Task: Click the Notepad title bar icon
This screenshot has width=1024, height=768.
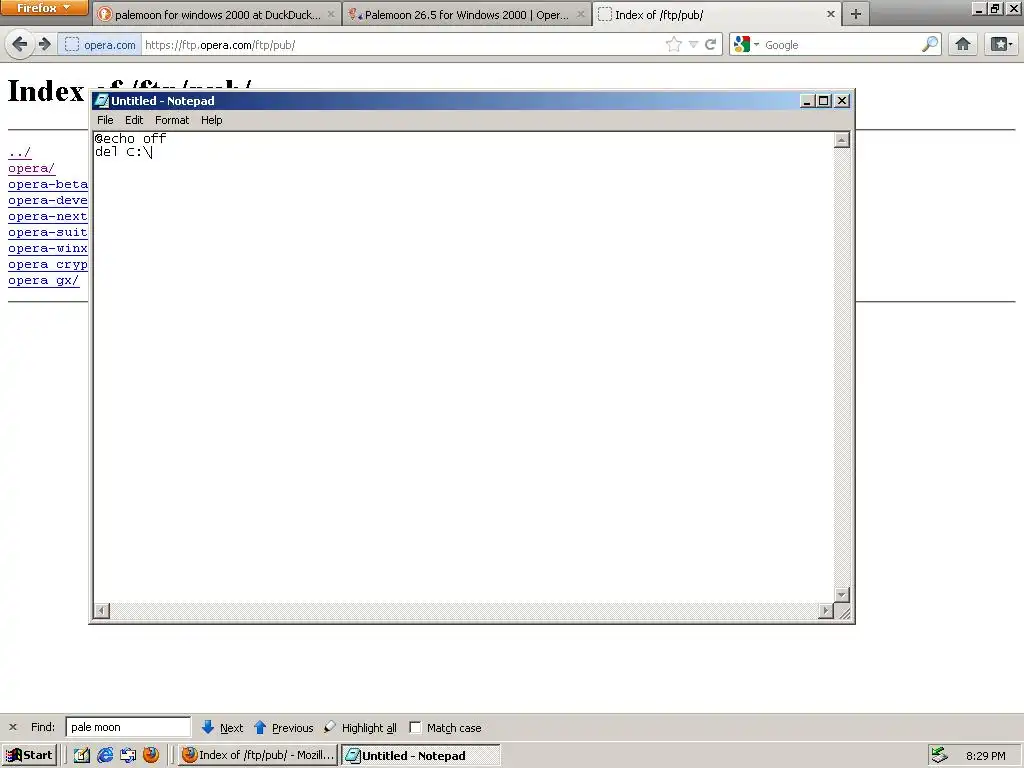Action: [x=101, y=101]
